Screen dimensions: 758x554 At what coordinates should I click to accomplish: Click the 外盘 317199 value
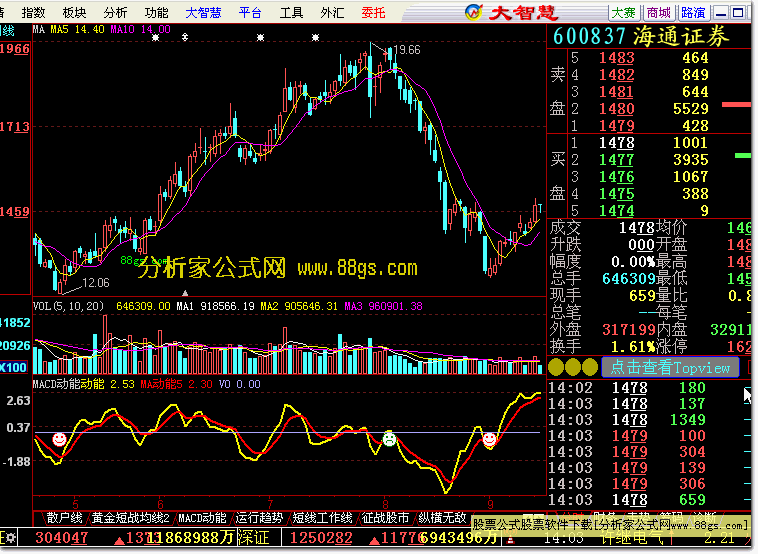[x=628, y=330]
